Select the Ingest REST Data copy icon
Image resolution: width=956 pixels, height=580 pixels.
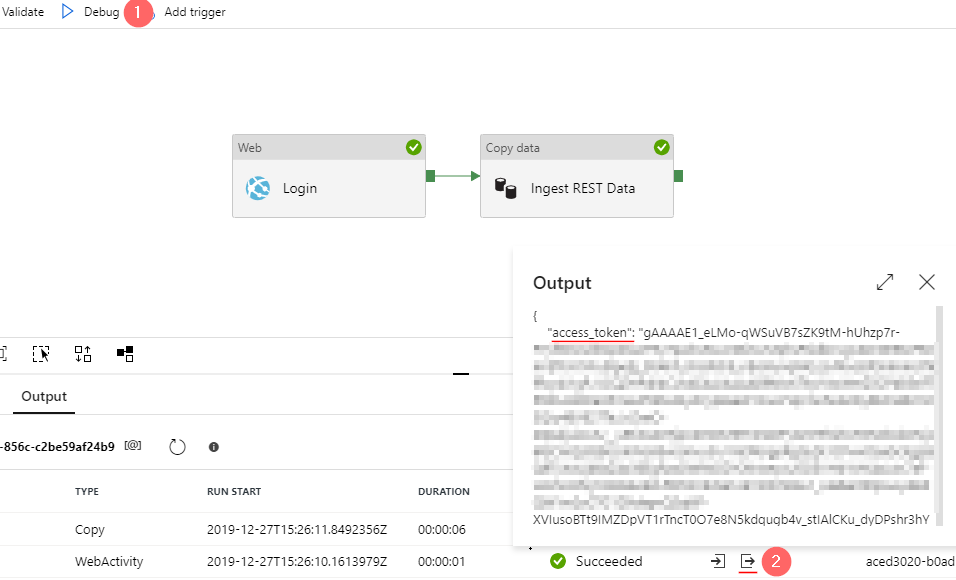pyautogui.click(x=505, y=188)
